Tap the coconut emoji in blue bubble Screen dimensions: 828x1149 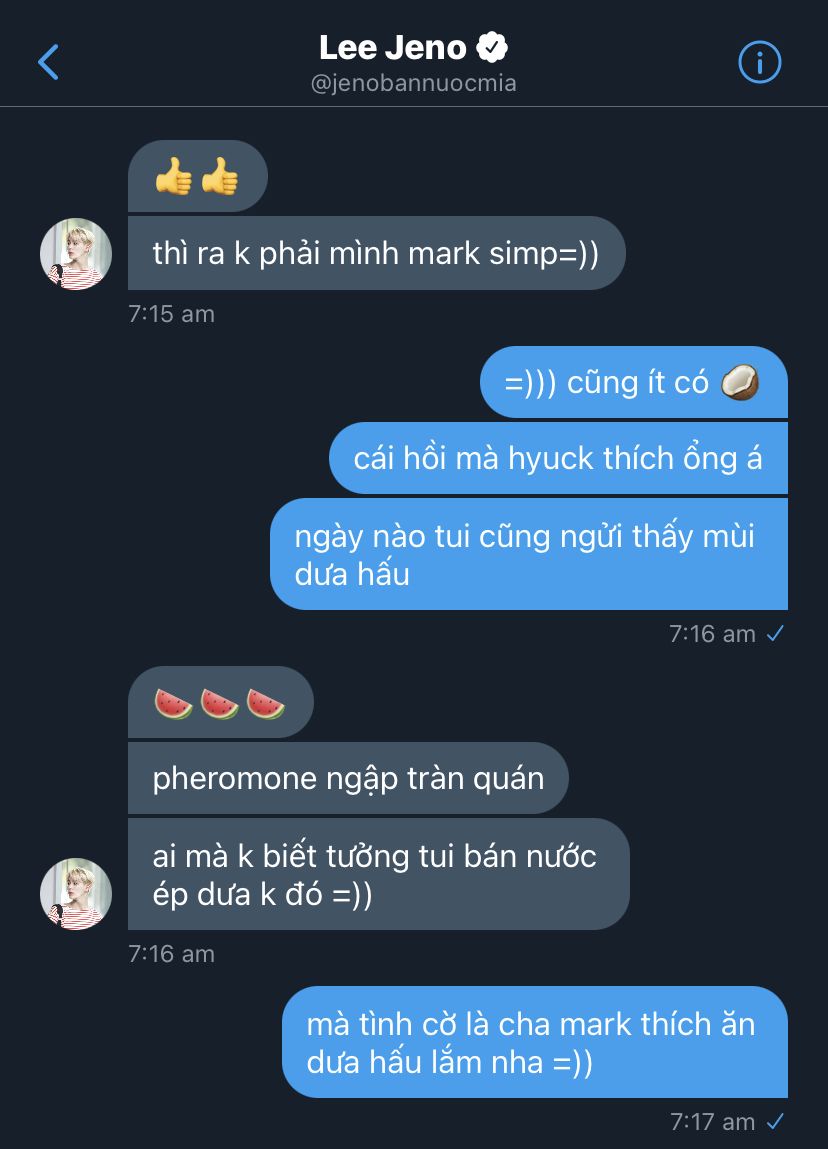click(x=739, y=383)
